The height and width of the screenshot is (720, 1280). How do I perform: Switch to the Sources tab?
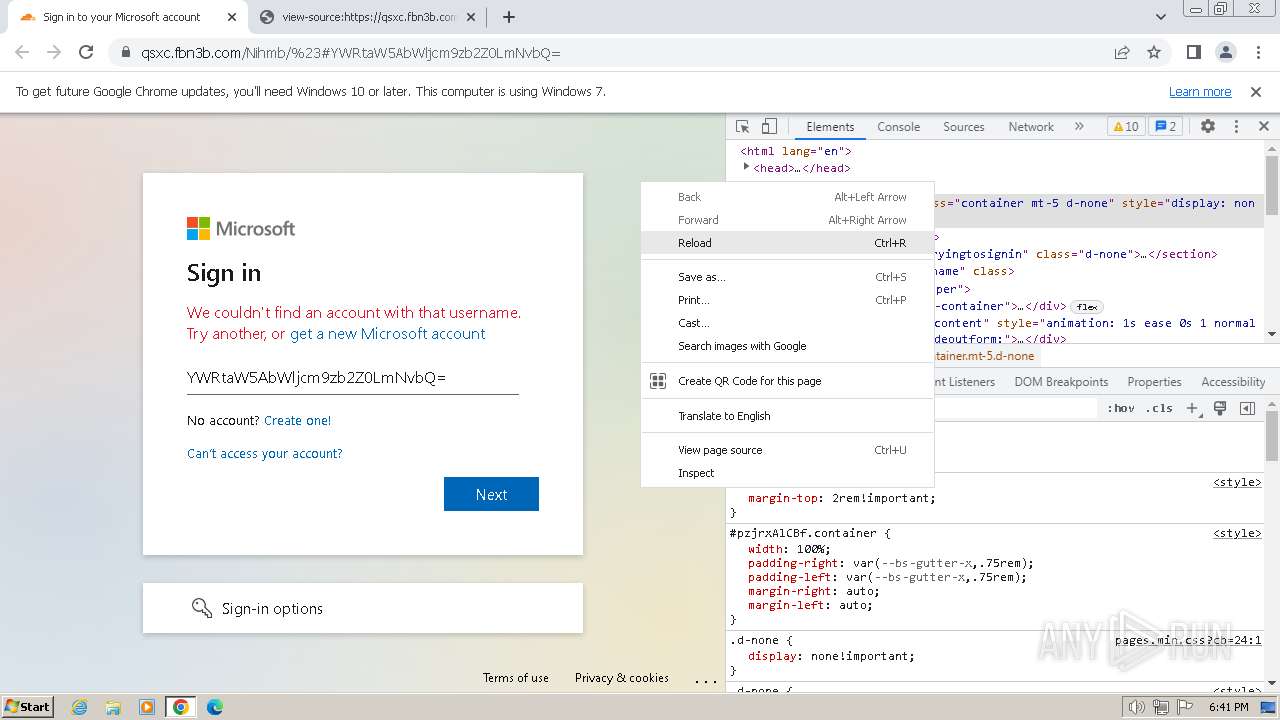pos(964,127)
